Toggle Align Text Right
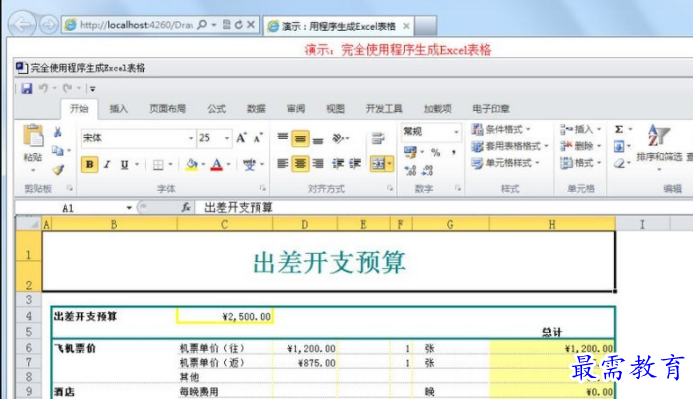This screenshot has width=693, height=399. pyautogui.click(x=318, y=164)
